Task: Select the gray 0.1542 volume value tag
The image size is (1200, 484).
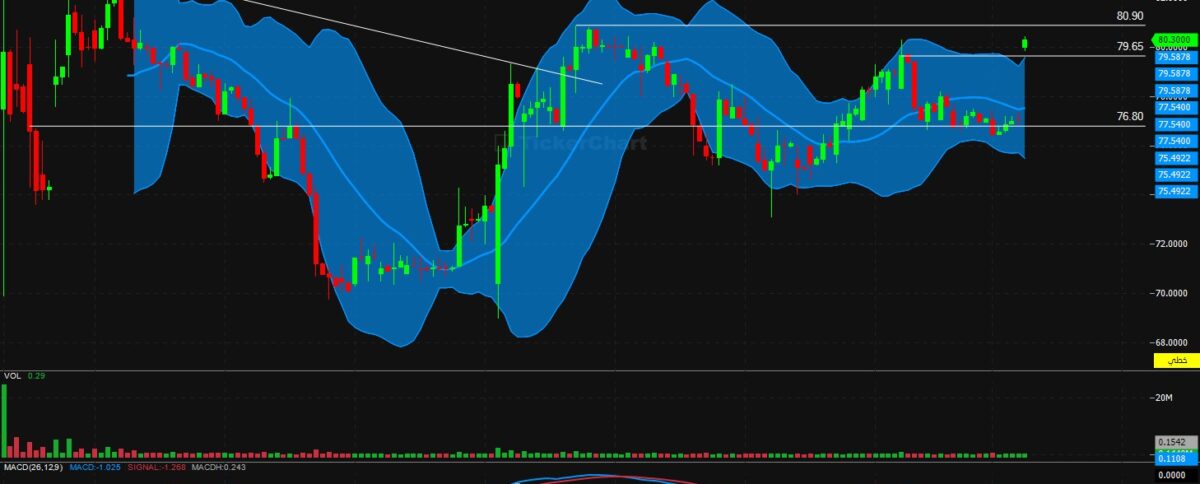Action: coord(1171,441)
